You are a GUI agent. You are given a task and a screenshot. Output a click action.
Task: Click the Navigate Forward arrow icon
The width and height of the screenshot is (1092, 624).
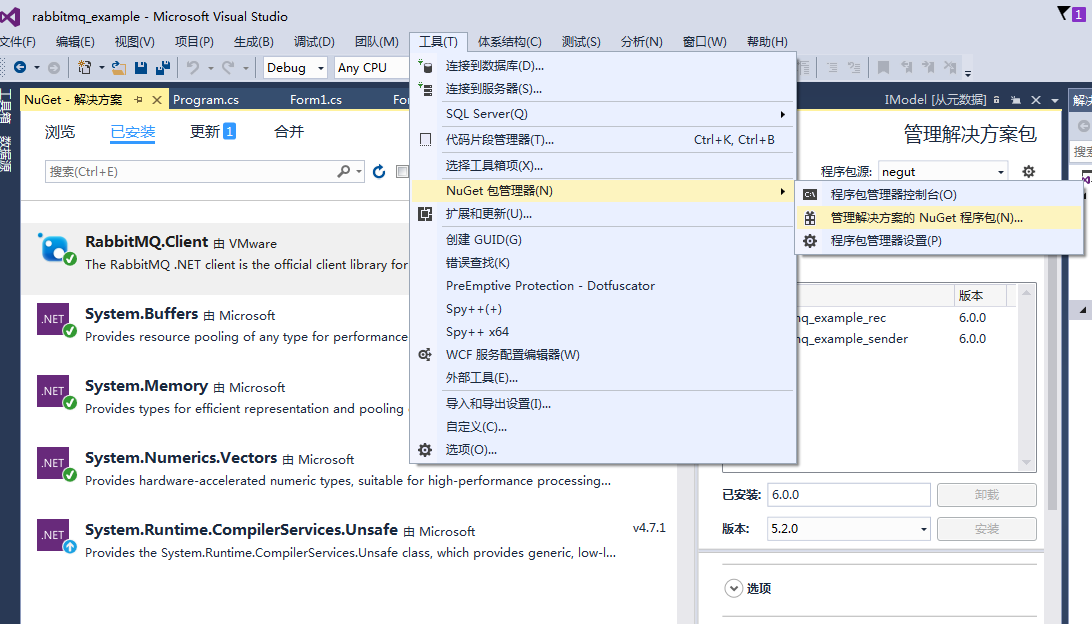[x=54, y=68]
